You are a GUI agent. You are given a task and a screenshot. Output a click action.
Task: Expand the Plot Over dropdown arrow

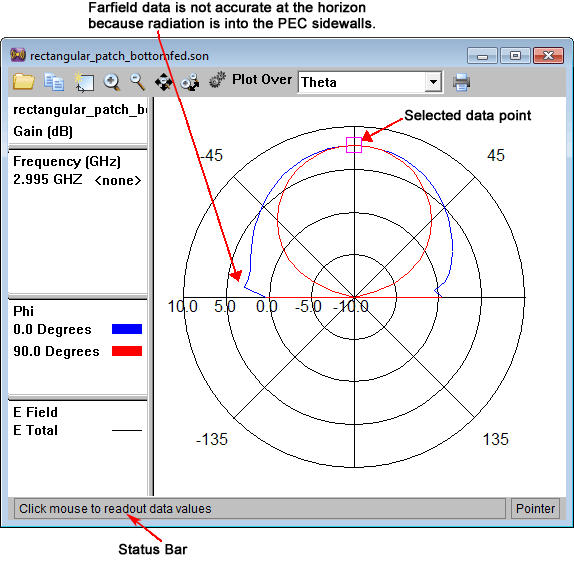click(x=433, y=82)
